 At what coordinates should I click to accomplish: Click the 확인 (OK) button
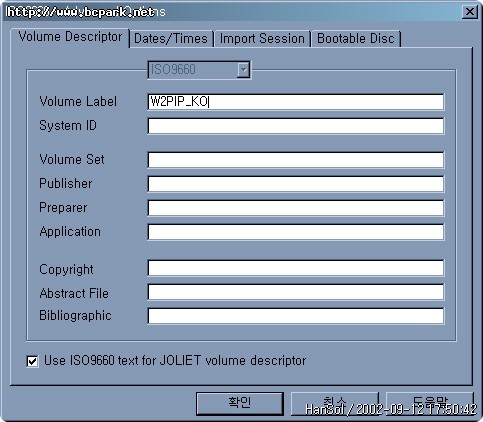(240, 403)
